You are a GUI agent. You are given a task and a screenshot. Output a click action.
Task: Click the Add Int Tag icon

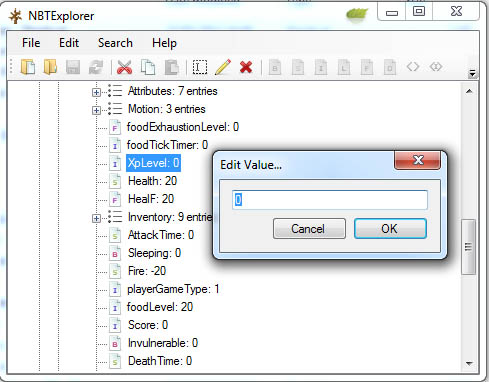[x=321, y=67]
